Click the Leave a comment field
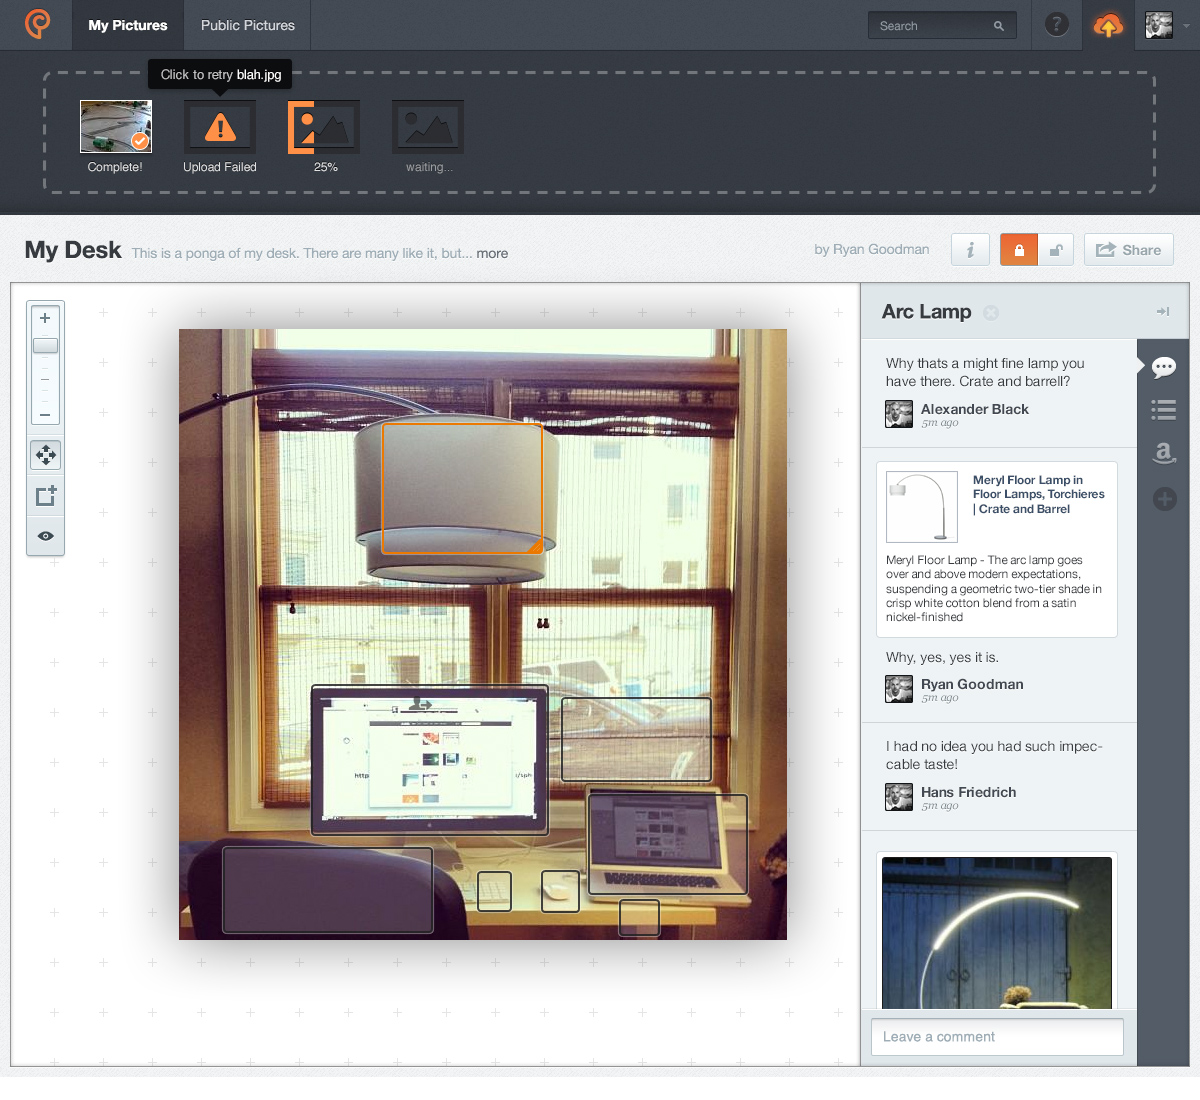This screenshot has width=1200, height=1100. pos(997,1037)
